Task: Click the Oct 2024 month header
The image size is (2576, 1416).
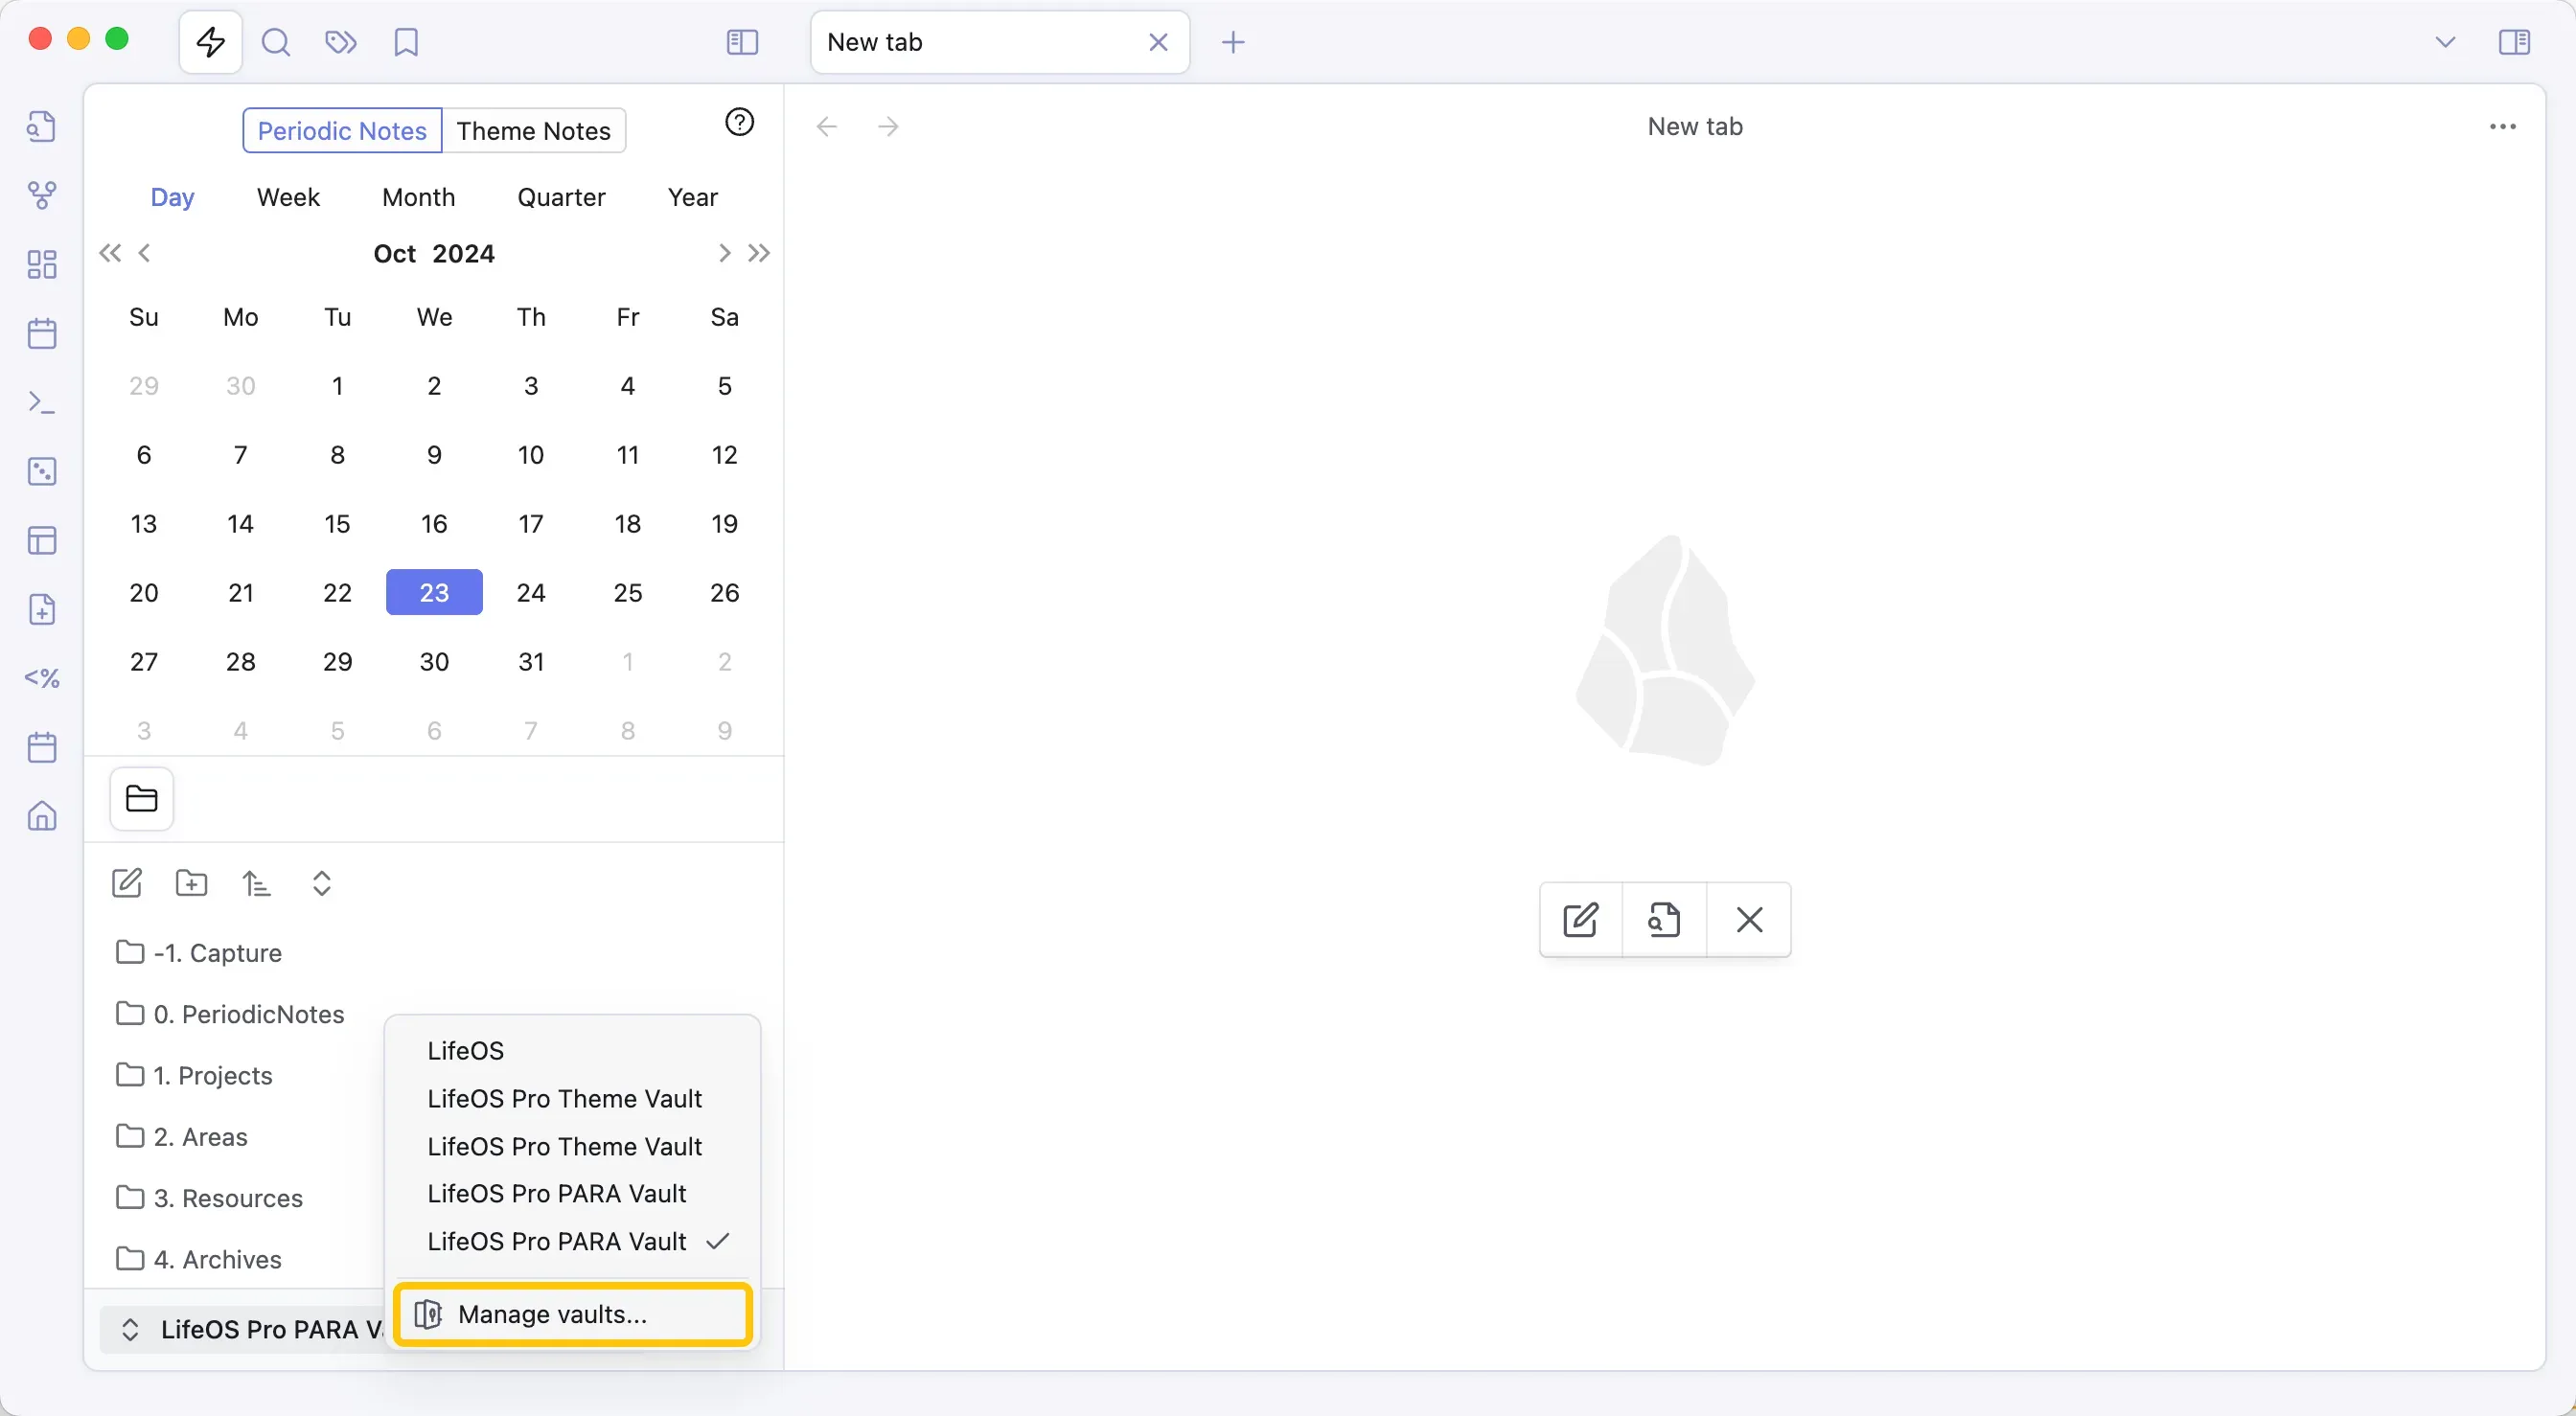Action: pyautogui.click(x=434, y=253)
